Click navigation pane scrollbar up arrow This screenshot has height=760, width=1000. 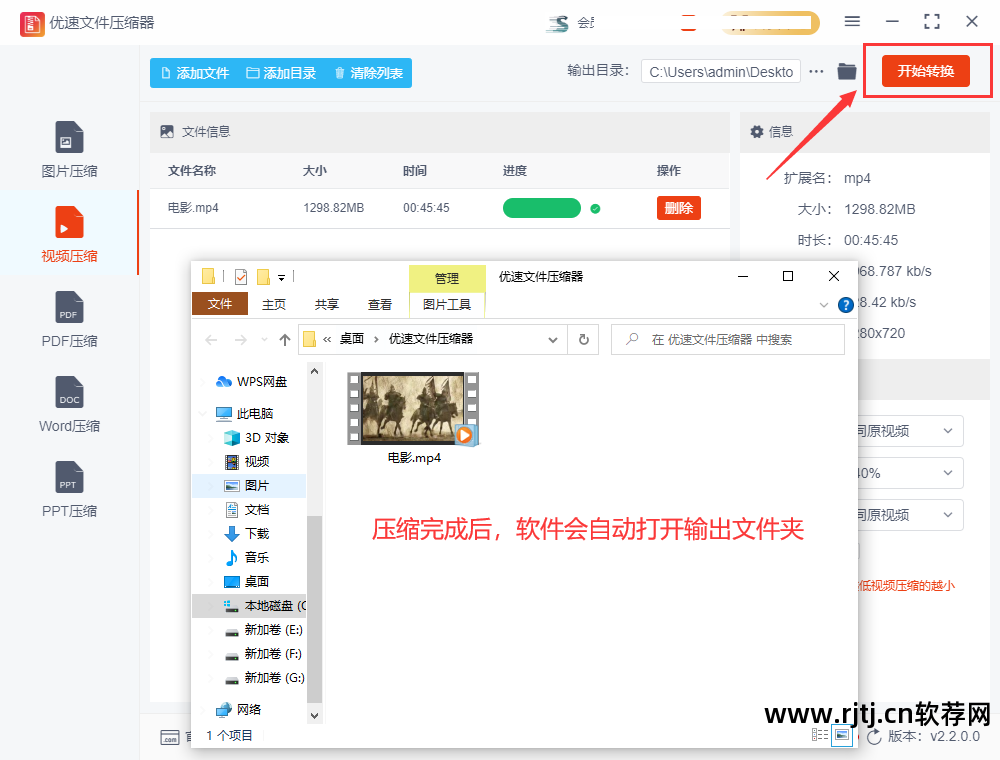point(314,371)
